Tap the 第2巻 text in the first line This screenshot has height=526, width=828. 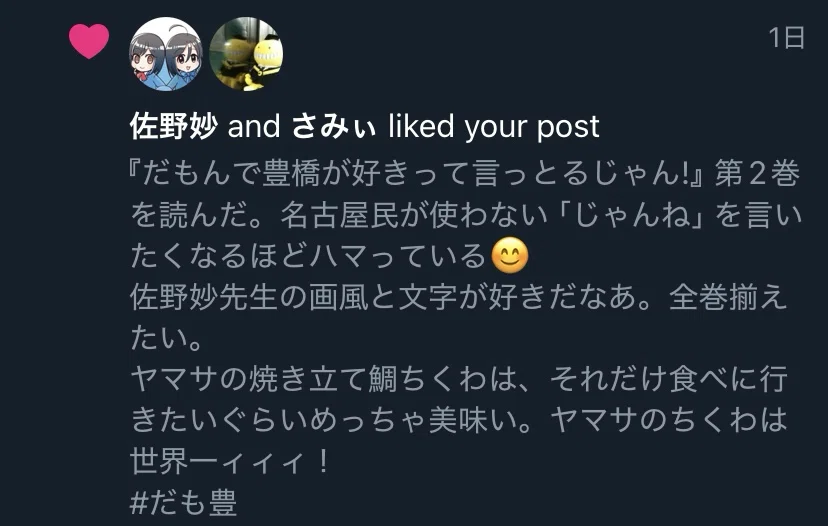pos(757,173)
